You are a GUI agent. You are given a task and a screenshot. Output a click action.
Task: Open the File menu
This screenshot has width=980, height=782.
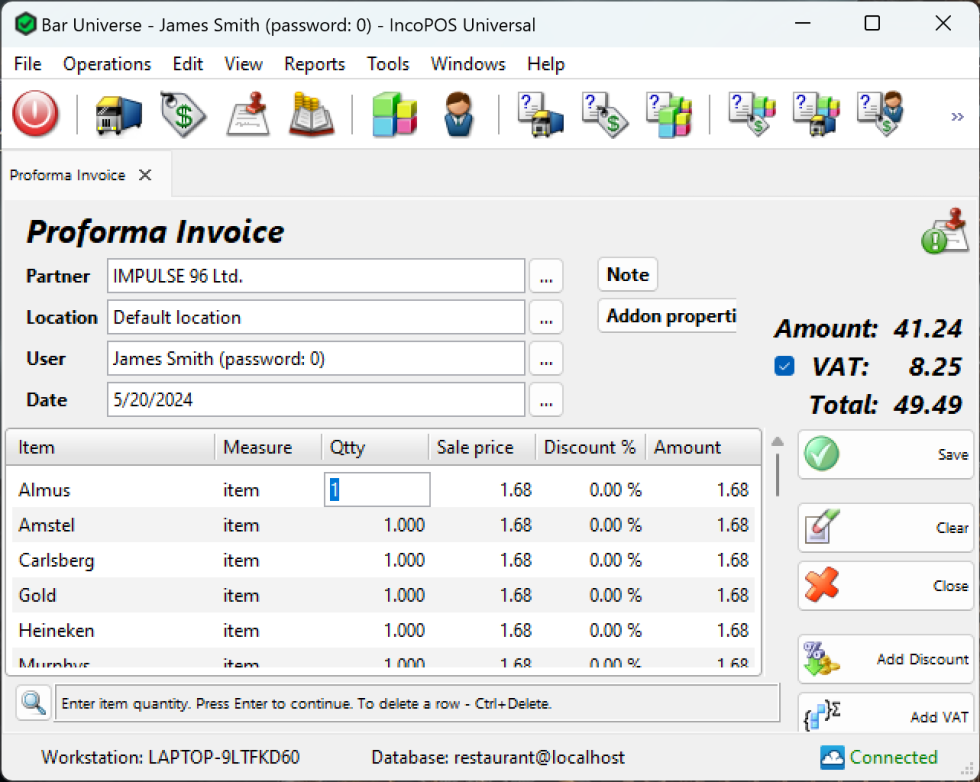[x=28, y=64]
